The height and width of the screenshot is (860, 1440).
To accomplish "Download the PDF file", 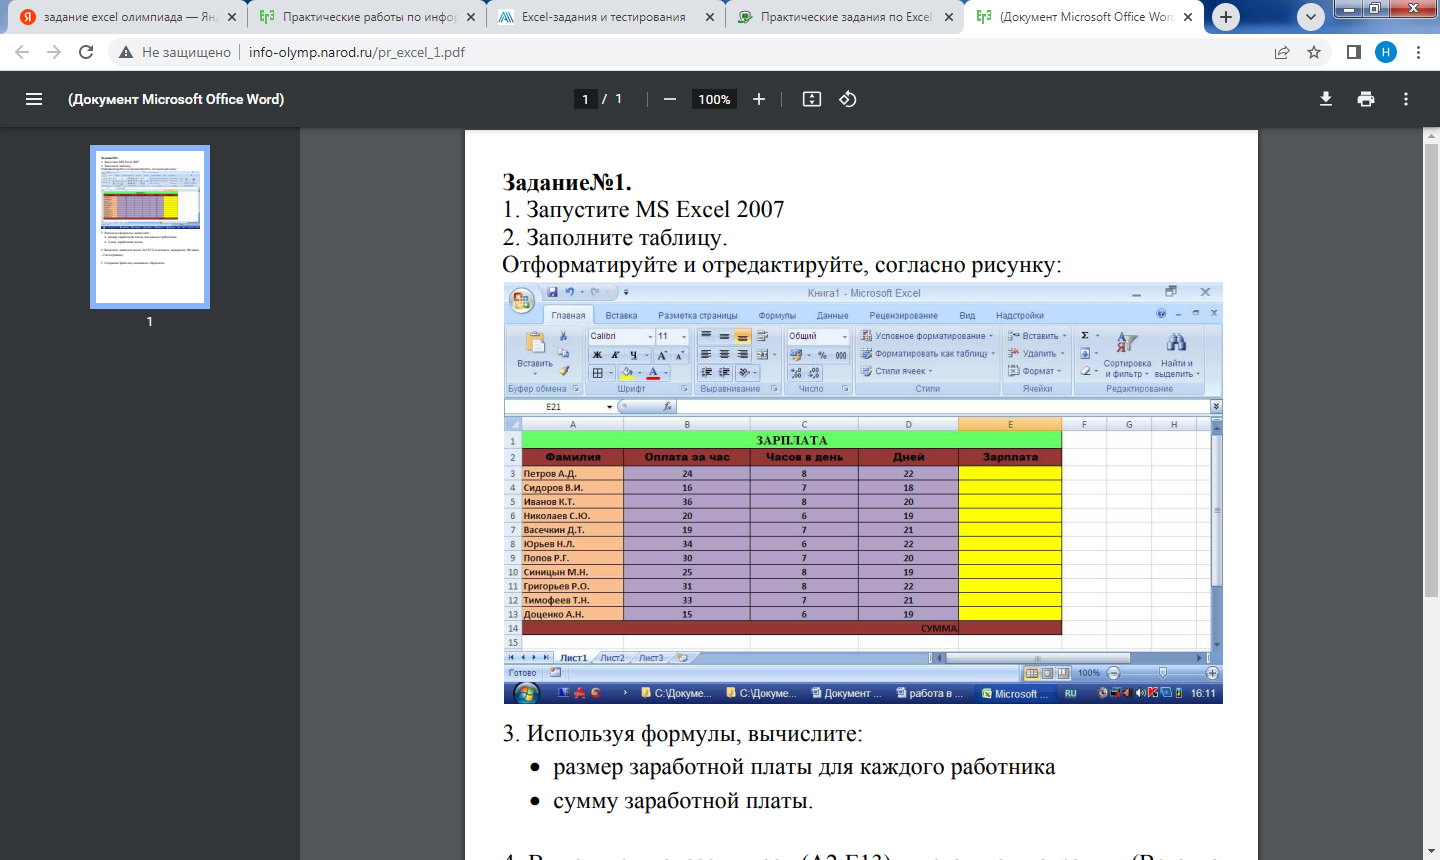I will click(x=1326, y=99).
